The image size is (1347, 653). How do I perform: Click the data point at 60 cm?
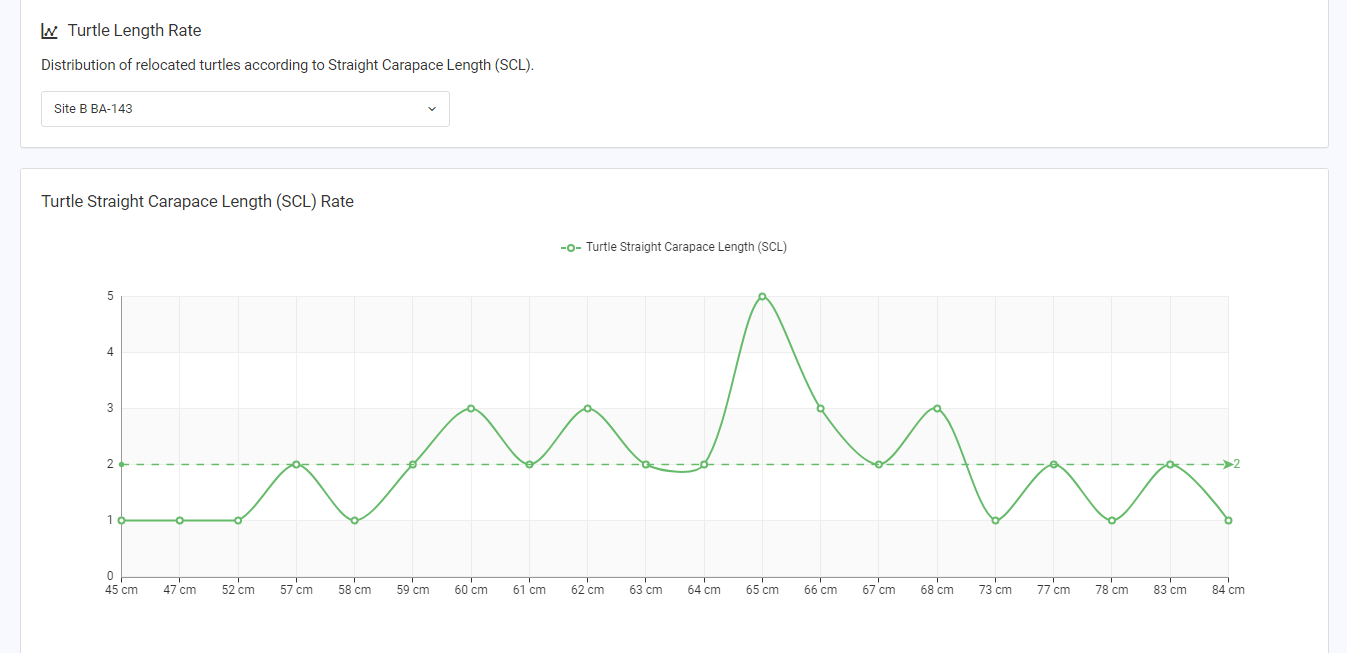click(x=471, y=408)
